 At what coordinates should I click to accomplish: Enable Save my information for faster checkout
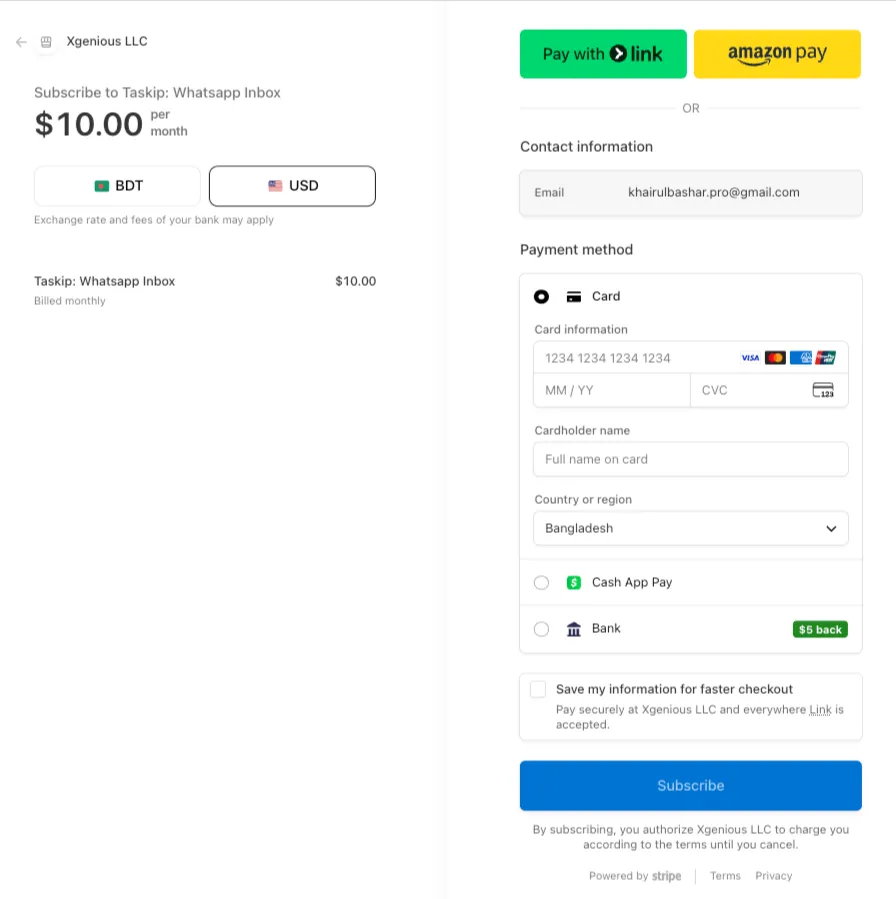pos(538,689)
